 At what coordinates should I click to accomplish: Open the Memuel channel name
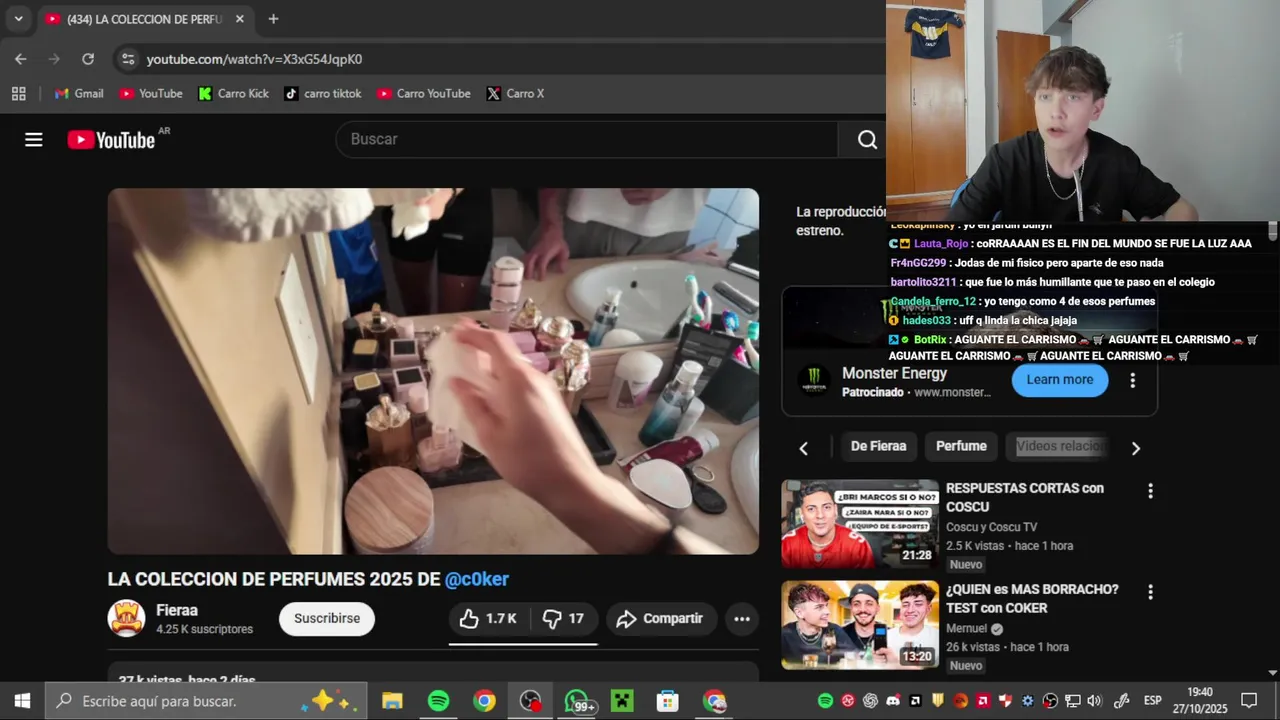[966, 628]
